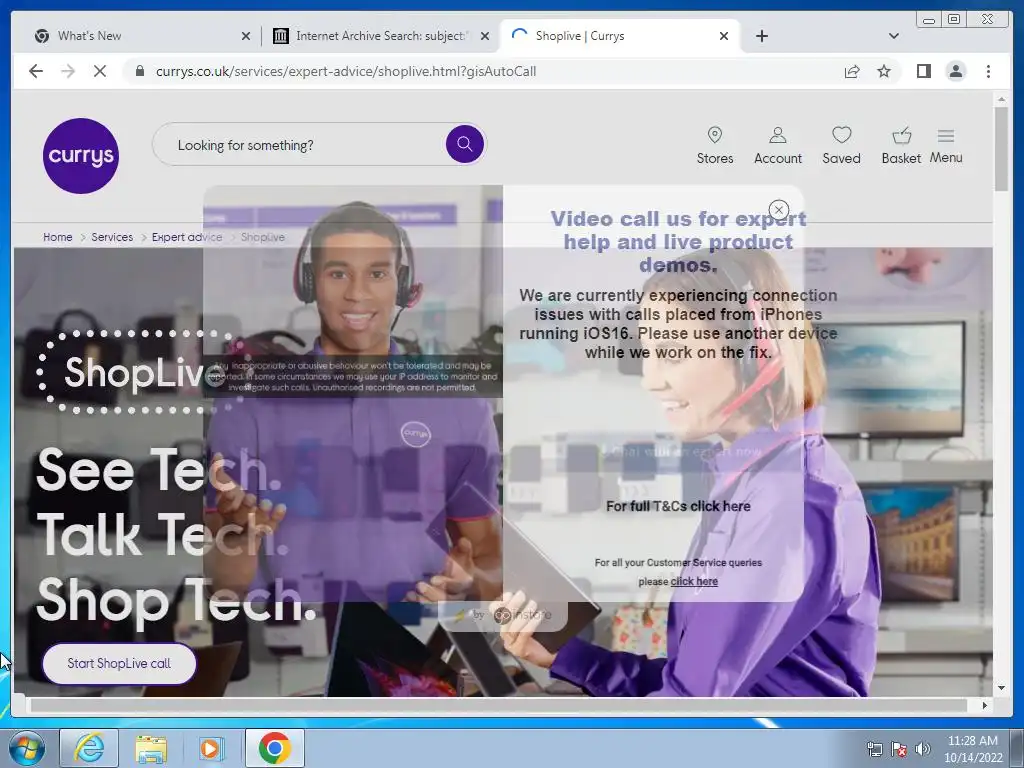This screenshot has height=768, width=1024.
Task: Click the horizontal scrollbar right arrow
Action: click(x=985, y=705)
